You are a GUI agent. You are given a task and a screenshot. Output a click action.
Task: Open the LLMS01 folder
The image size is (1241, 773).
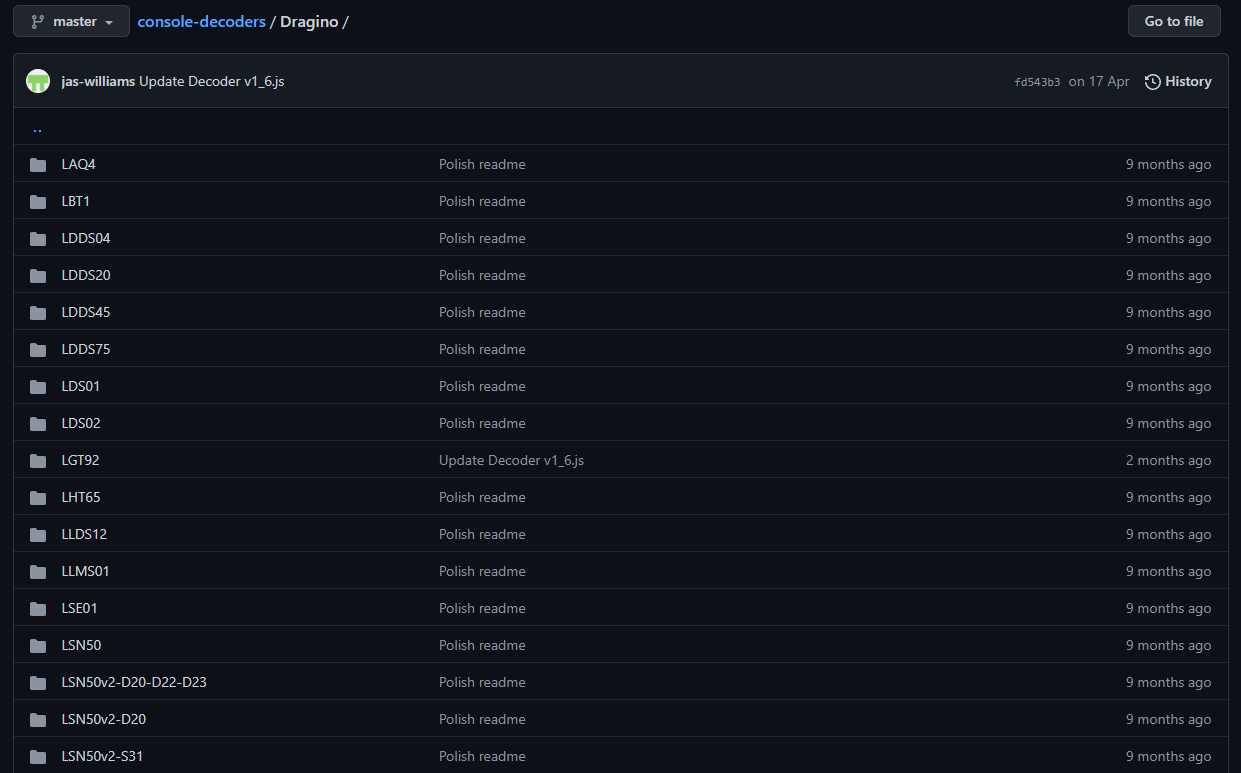coord(85,571)
